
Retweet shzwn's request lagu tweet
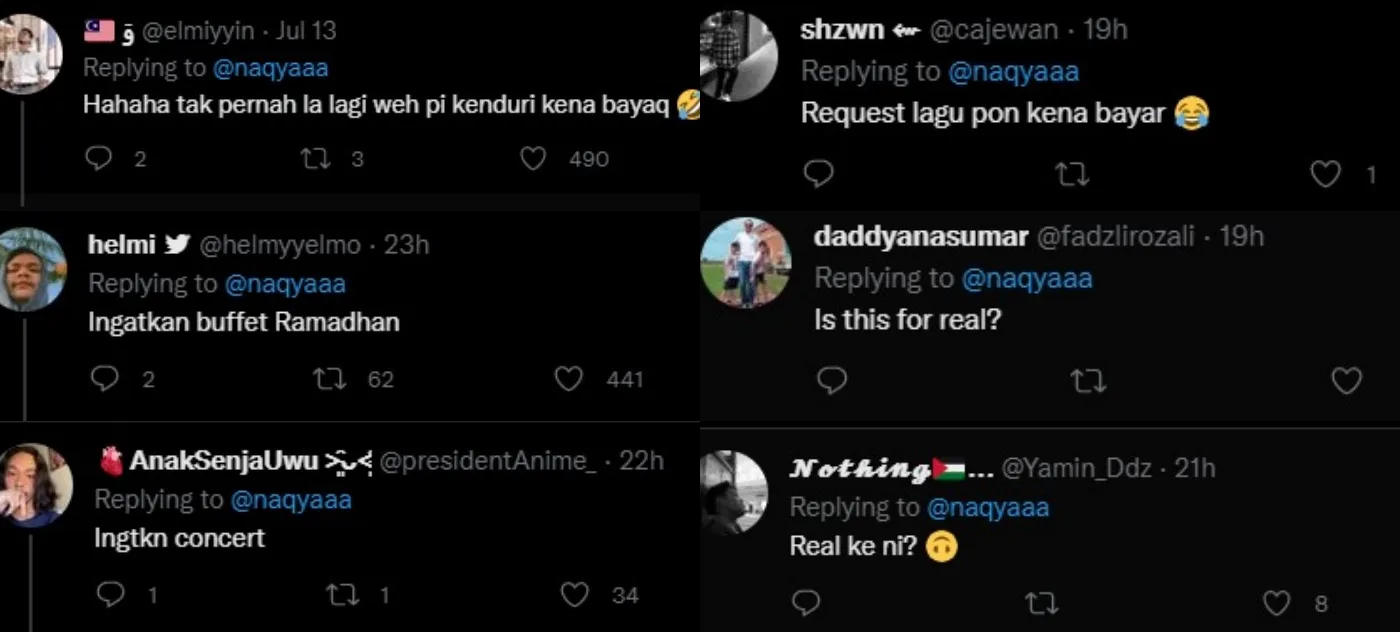(x=1072, y=175)
